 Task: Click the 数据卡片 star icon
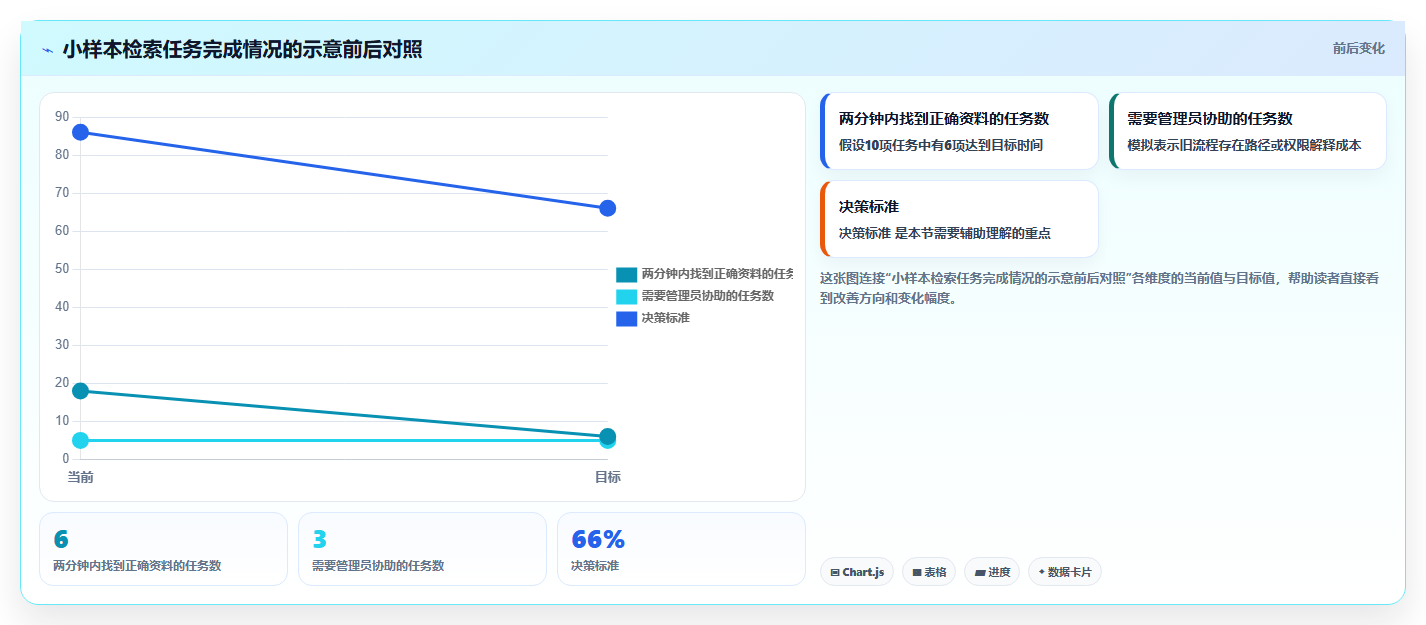pos(1041,572)
